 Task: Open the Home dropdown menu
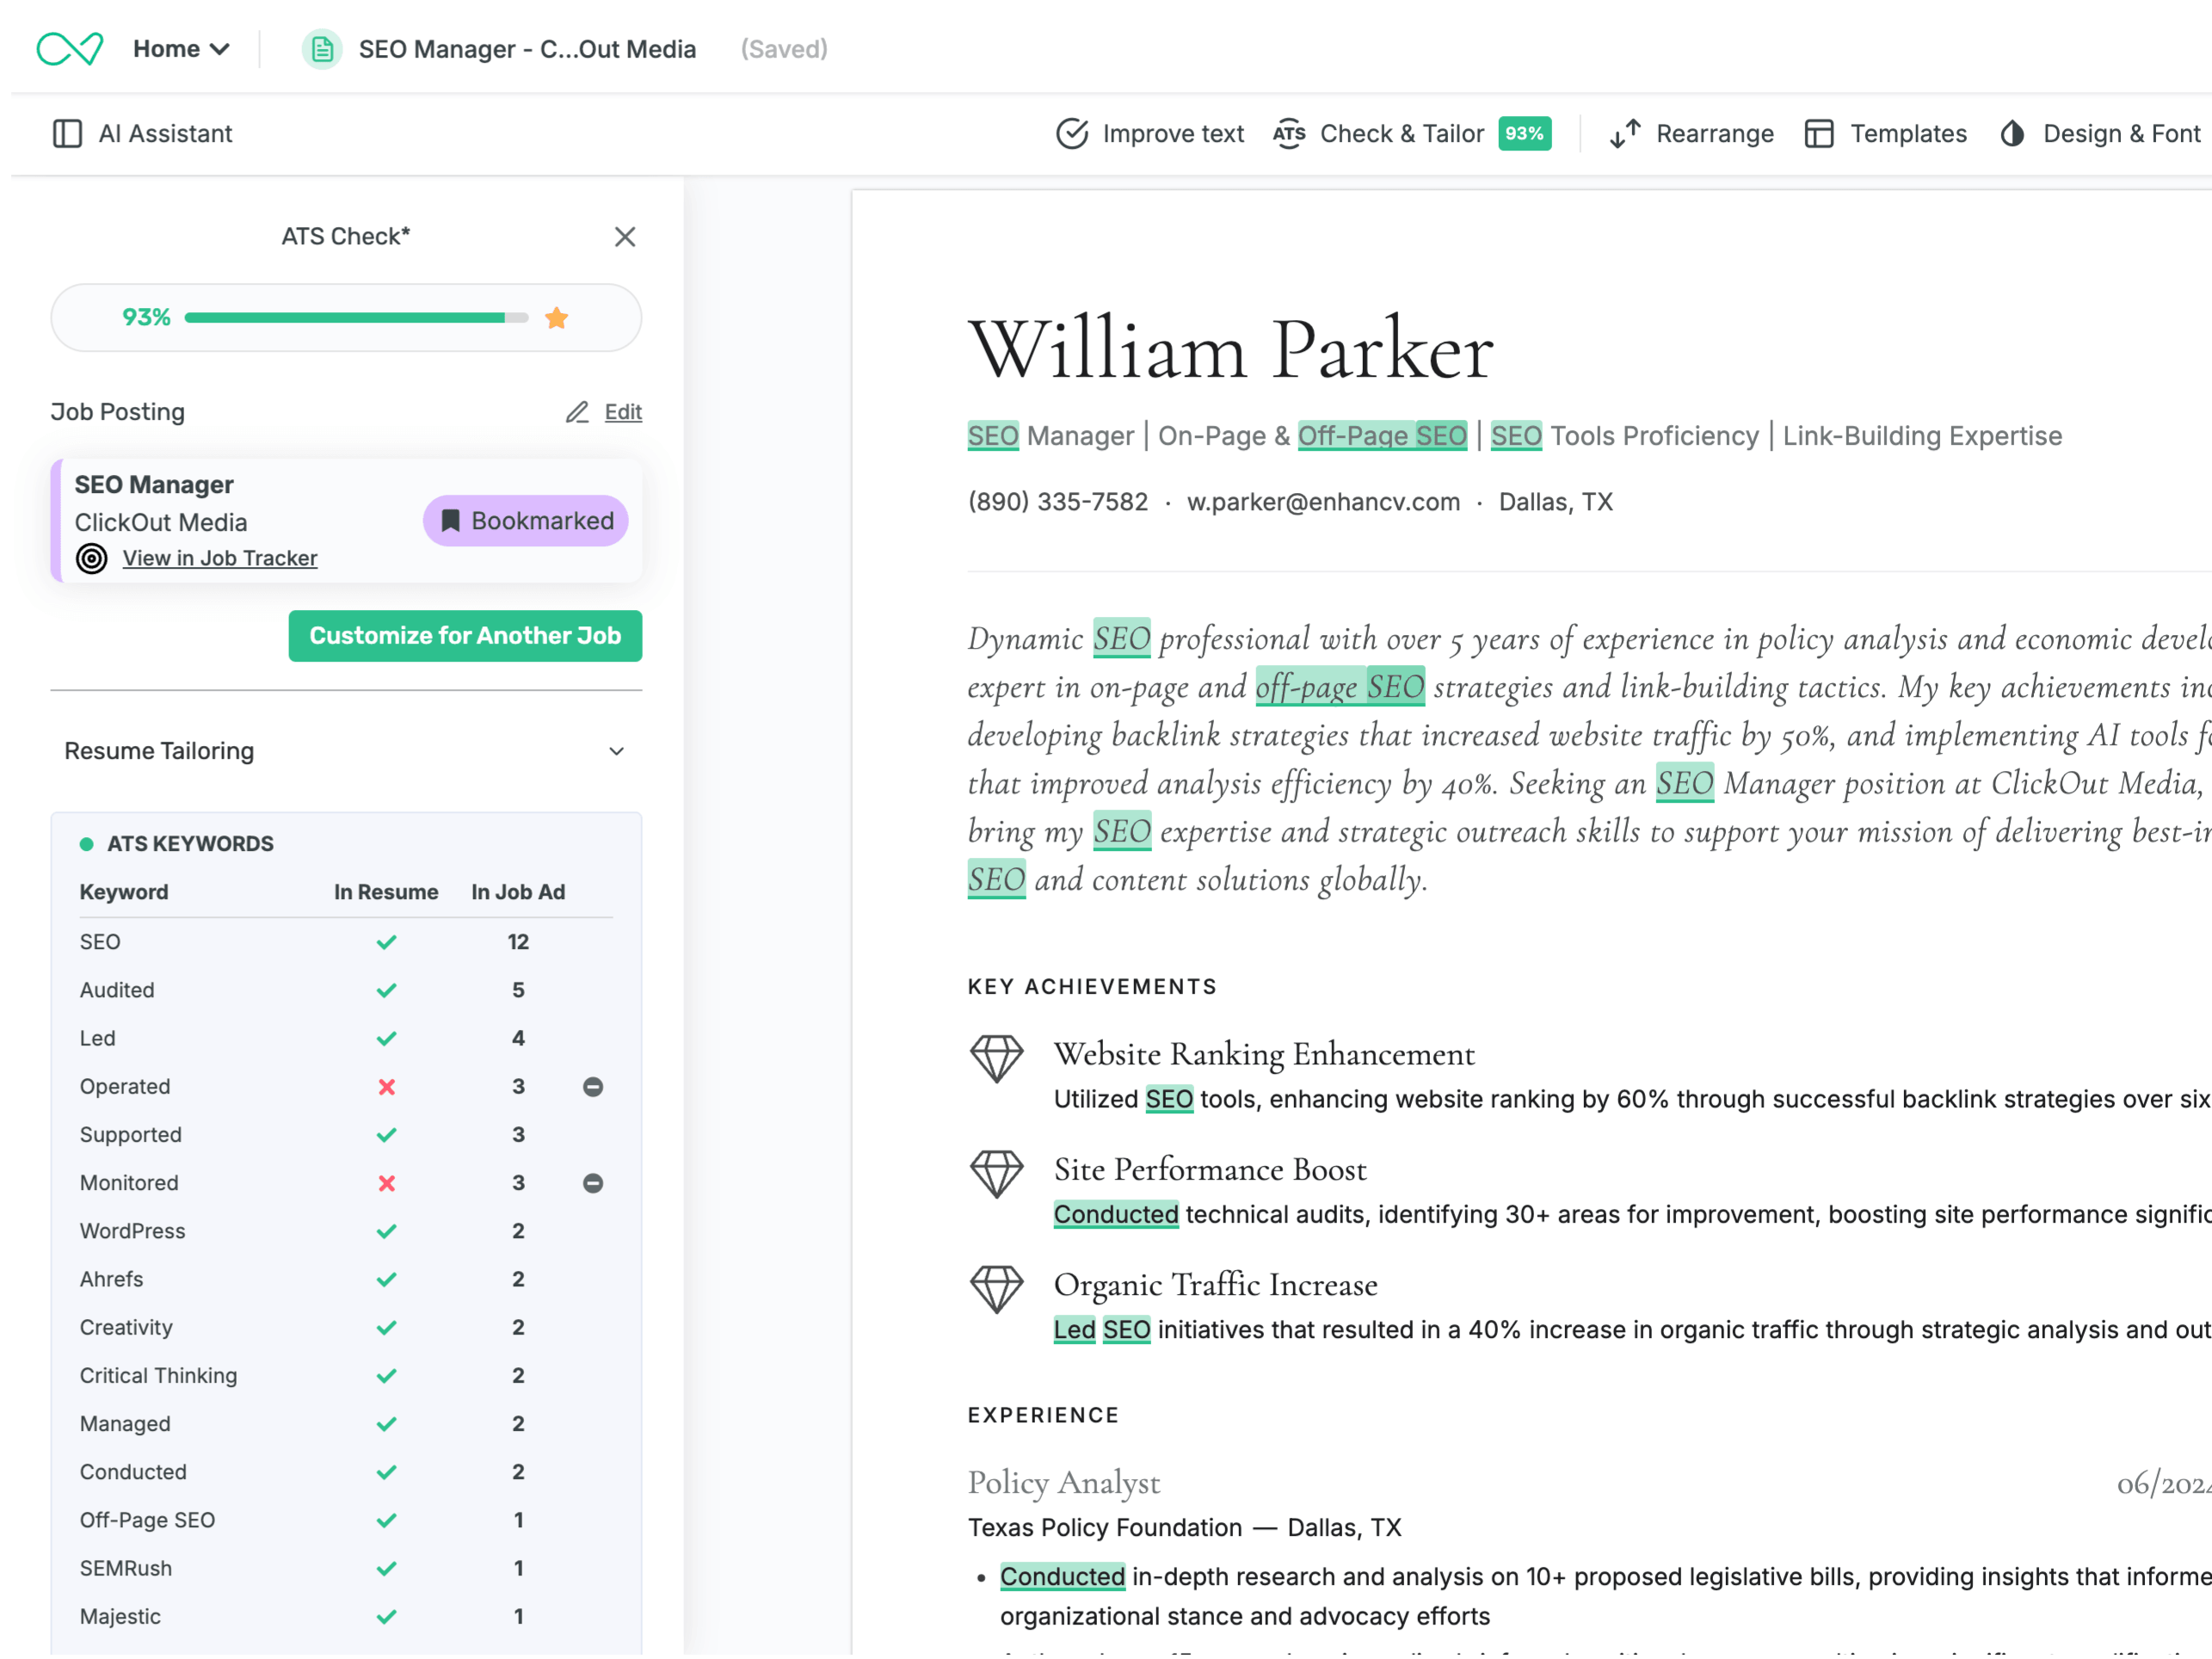(x=181, y=49)
